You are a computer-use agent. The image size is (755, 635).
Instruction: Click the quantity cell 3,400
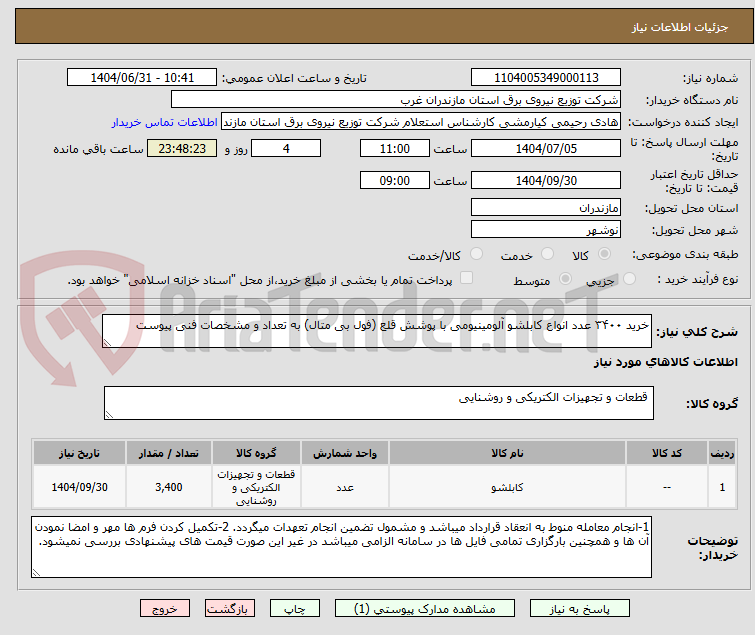point(169,487)
